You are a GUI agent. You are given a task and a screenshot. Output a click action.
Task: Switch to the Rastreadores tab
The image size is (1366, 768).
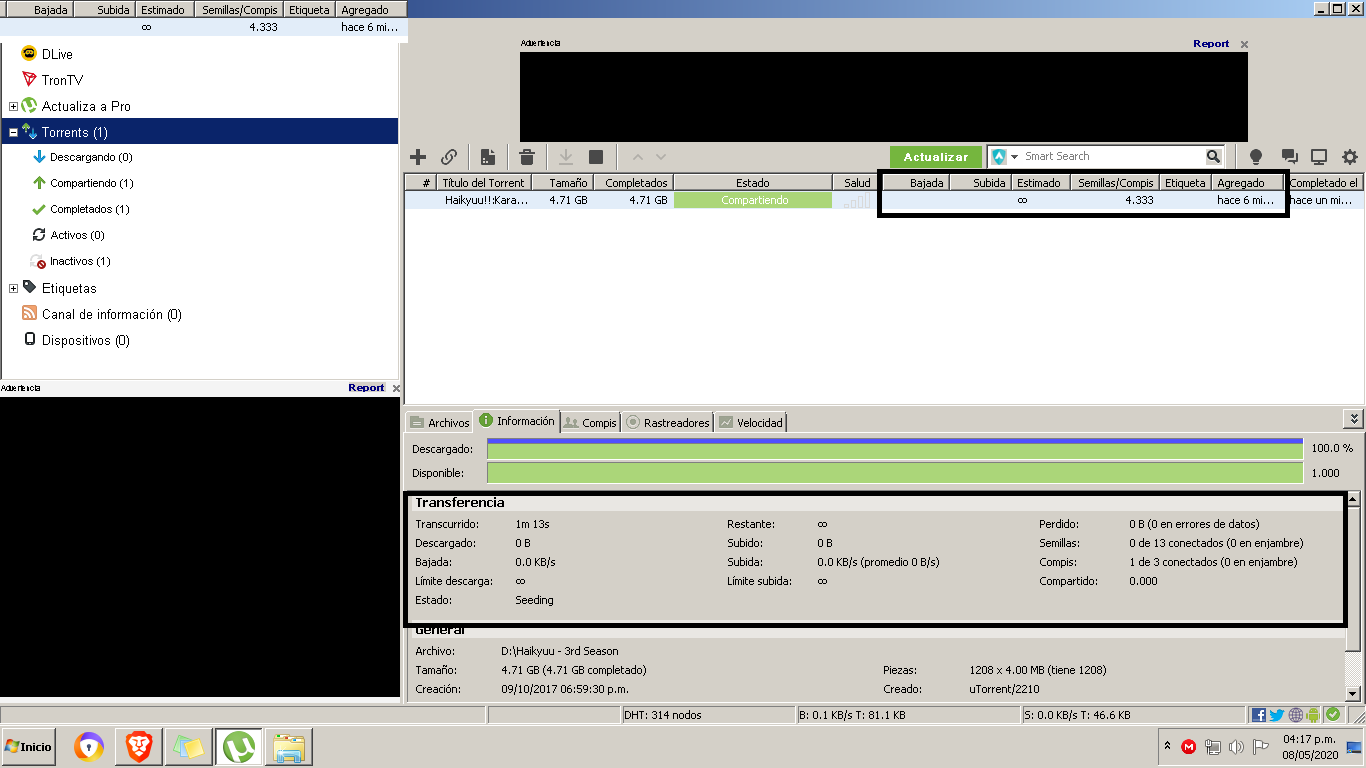click(668, 422)
